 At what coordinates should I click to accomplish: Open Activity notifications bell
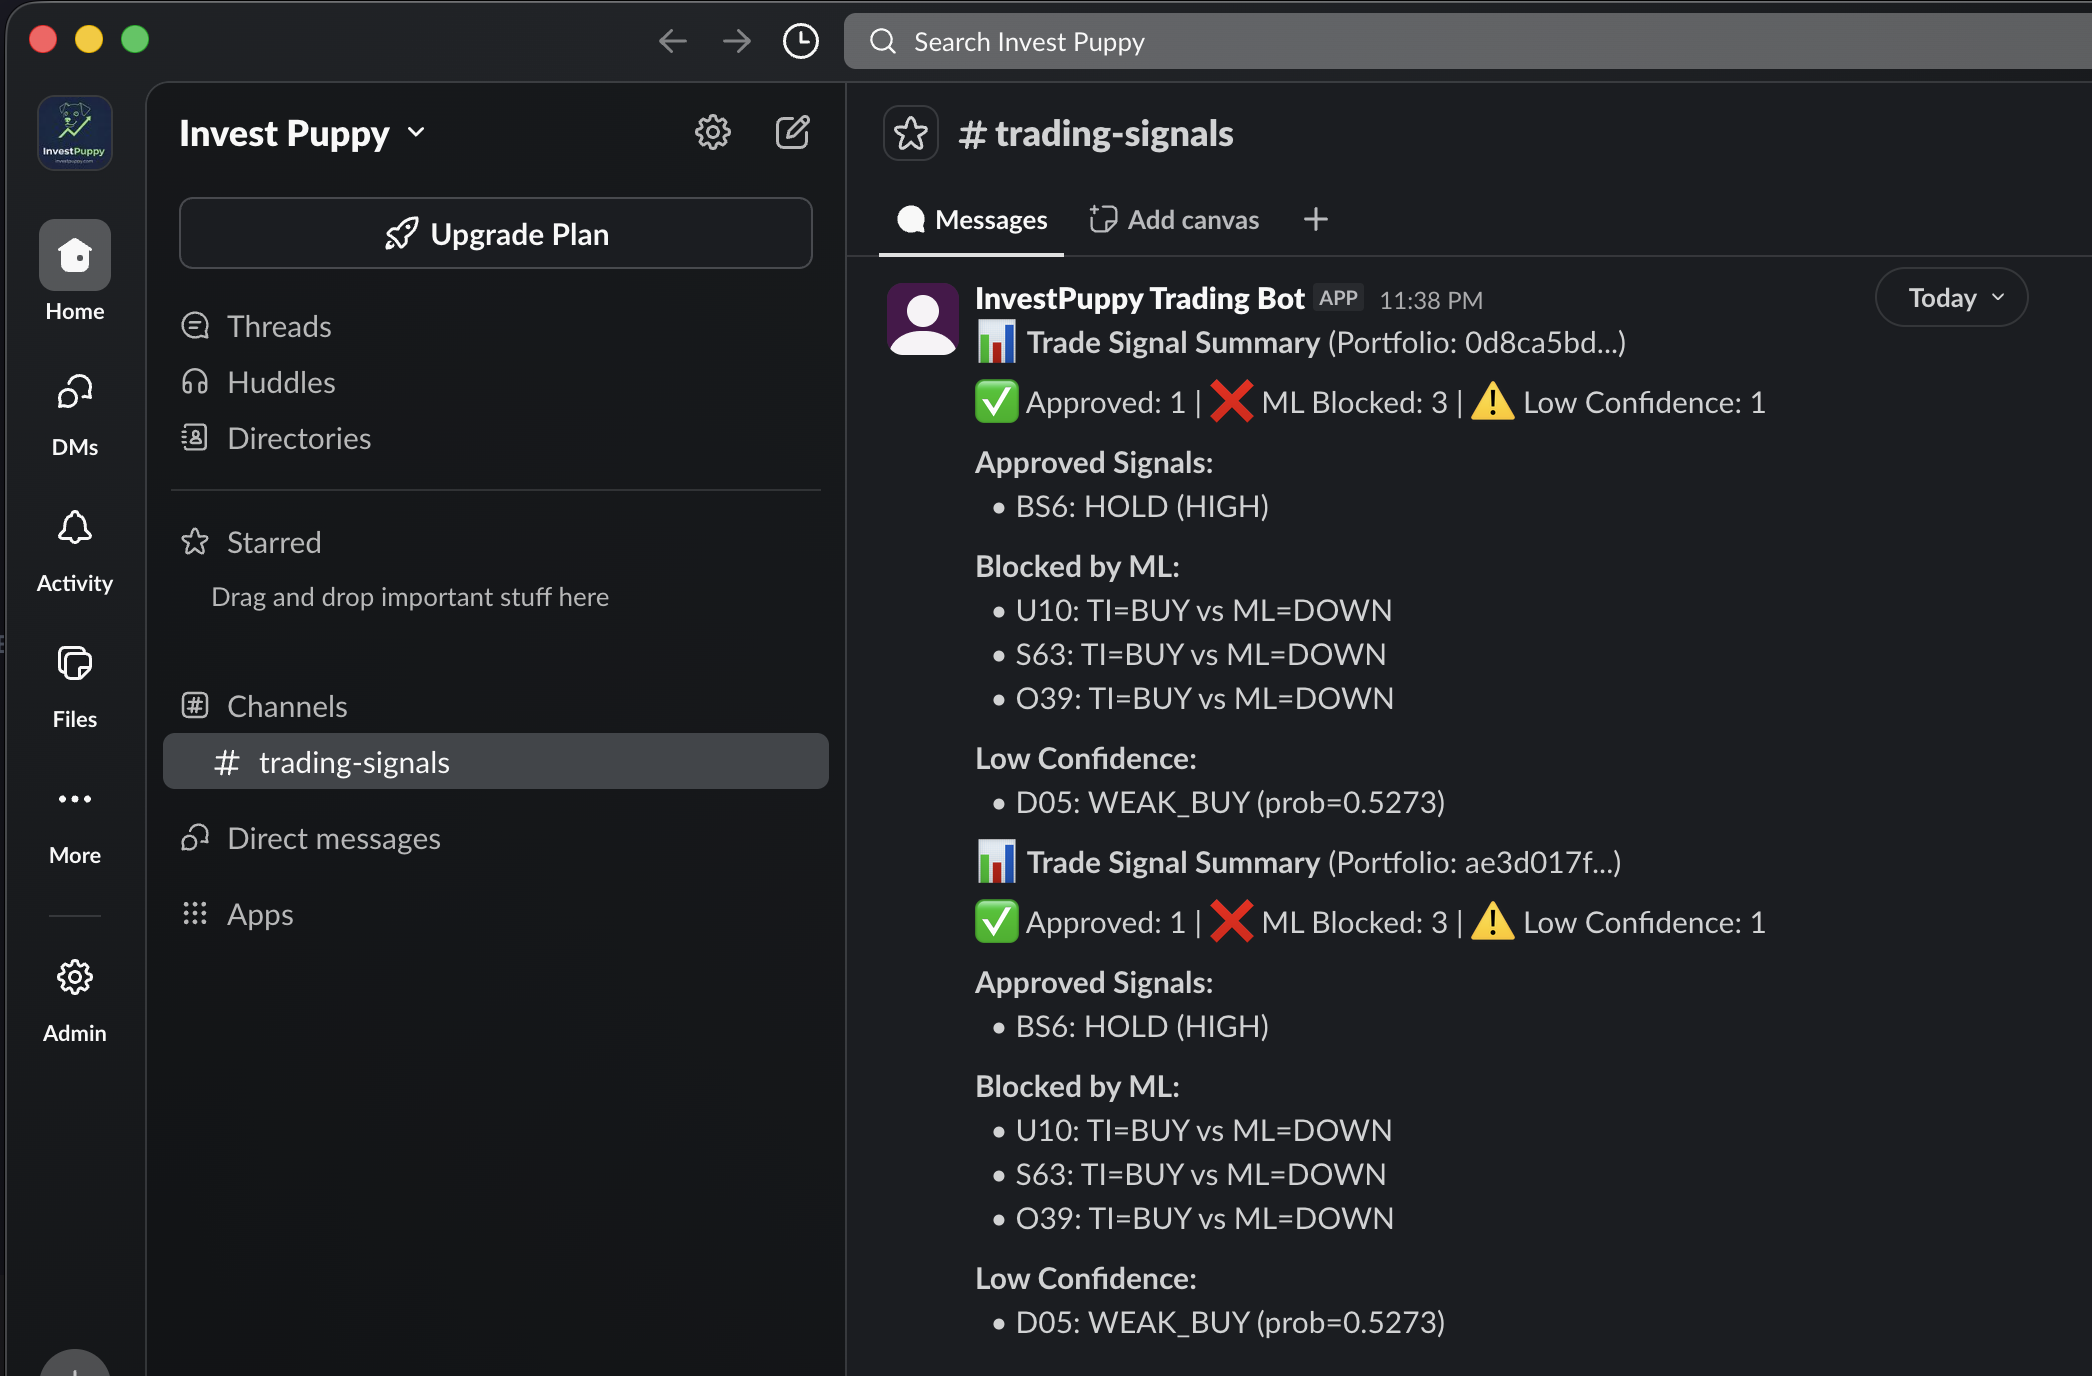click(x=75, y=550)
